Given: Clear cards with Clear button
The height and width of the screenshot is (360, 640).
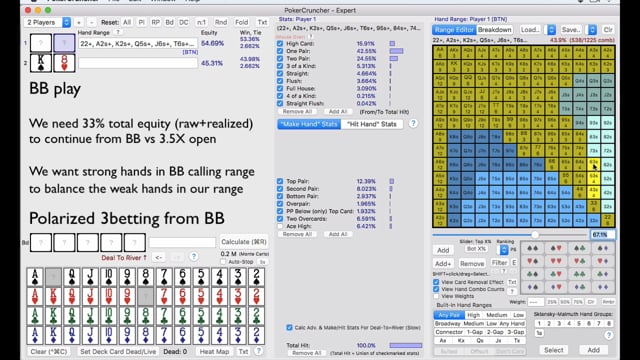Looking at the screenshot, I should click(x=49, y=351).
